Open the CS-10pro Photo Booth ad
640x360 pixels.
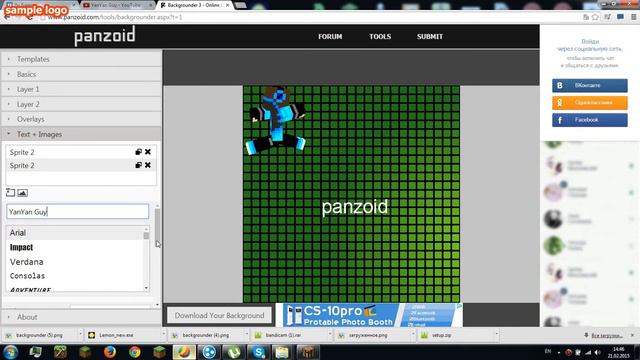pyautogui.click(x=369, y=315)
